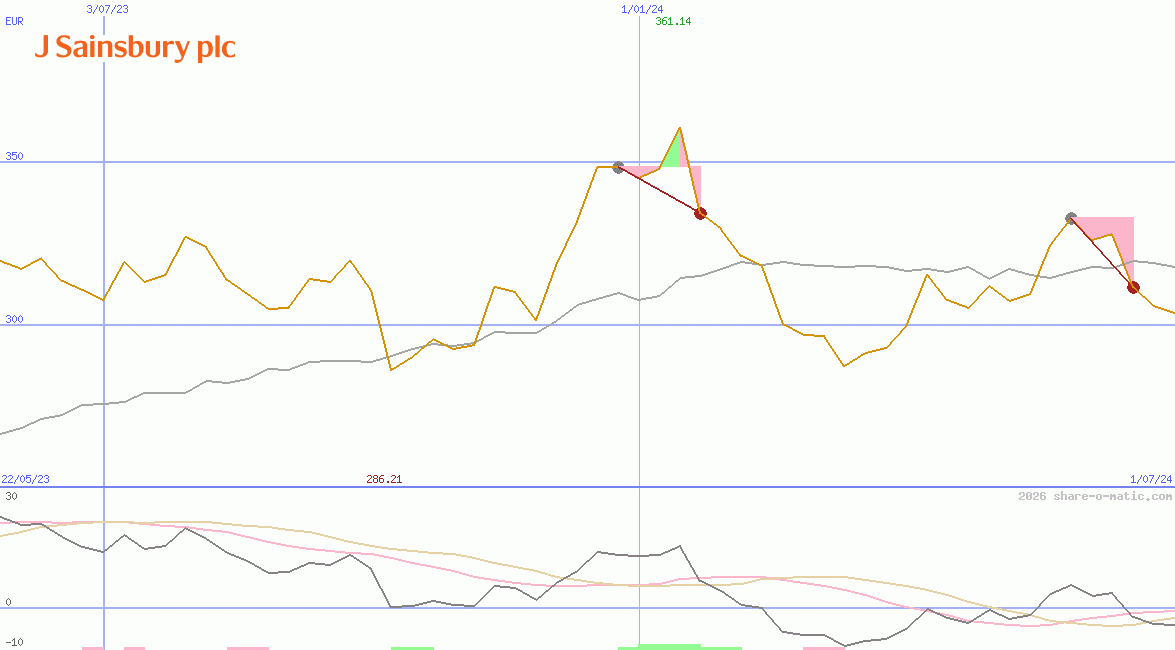Click the 1/07/24 end date label

point(1151,479)
